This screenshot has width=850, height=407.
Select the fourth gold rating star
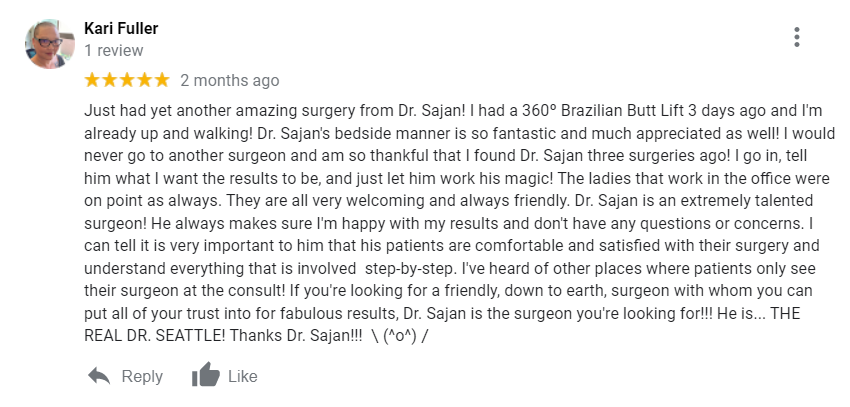coord(144,80)
